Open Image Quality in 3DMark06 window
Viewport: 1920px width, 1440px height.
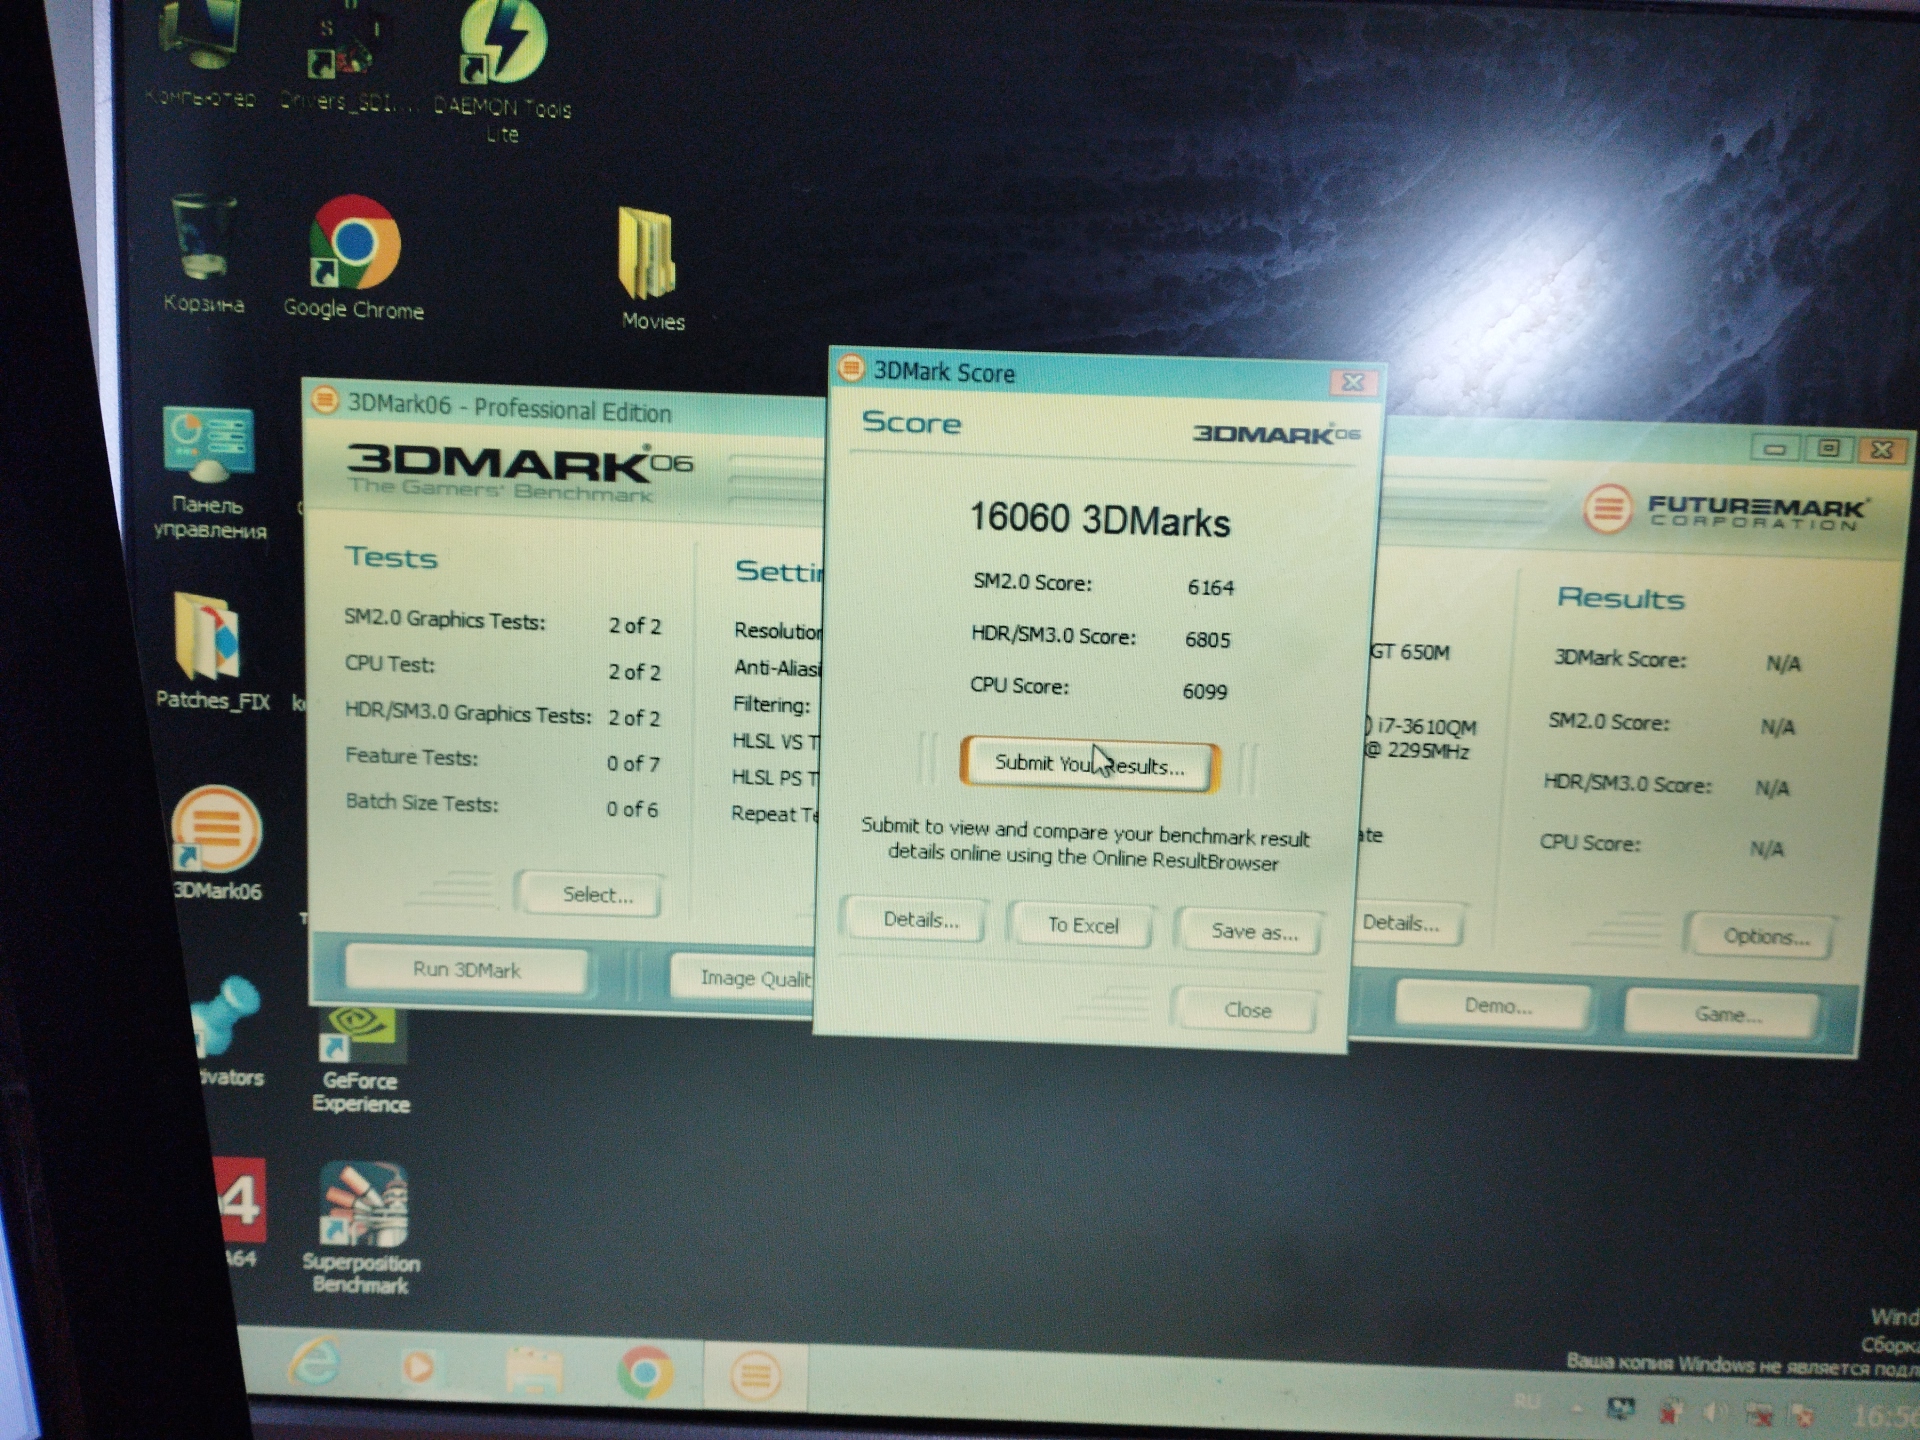click(744, 977)
